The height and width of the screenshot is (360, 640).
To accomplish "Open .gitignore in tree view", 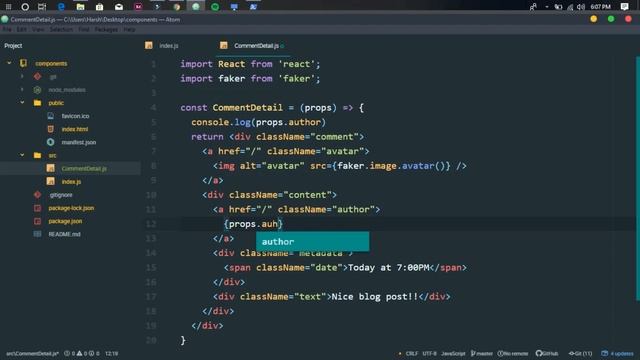I will coord(61,195).
